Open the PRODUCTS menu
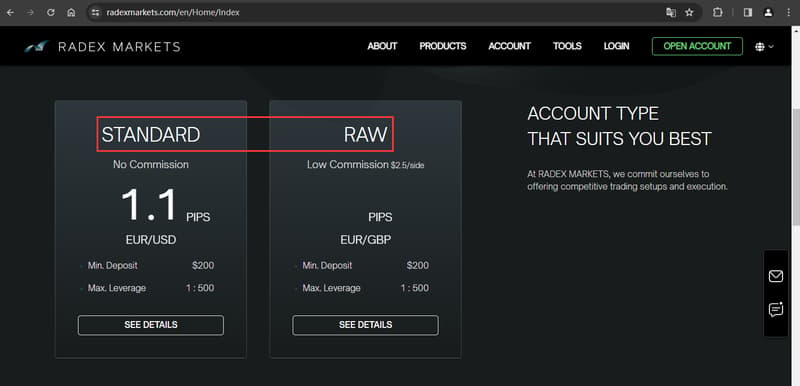Image resolution: width=800 pixels, height=386 pixels. (x=443, y=46)
